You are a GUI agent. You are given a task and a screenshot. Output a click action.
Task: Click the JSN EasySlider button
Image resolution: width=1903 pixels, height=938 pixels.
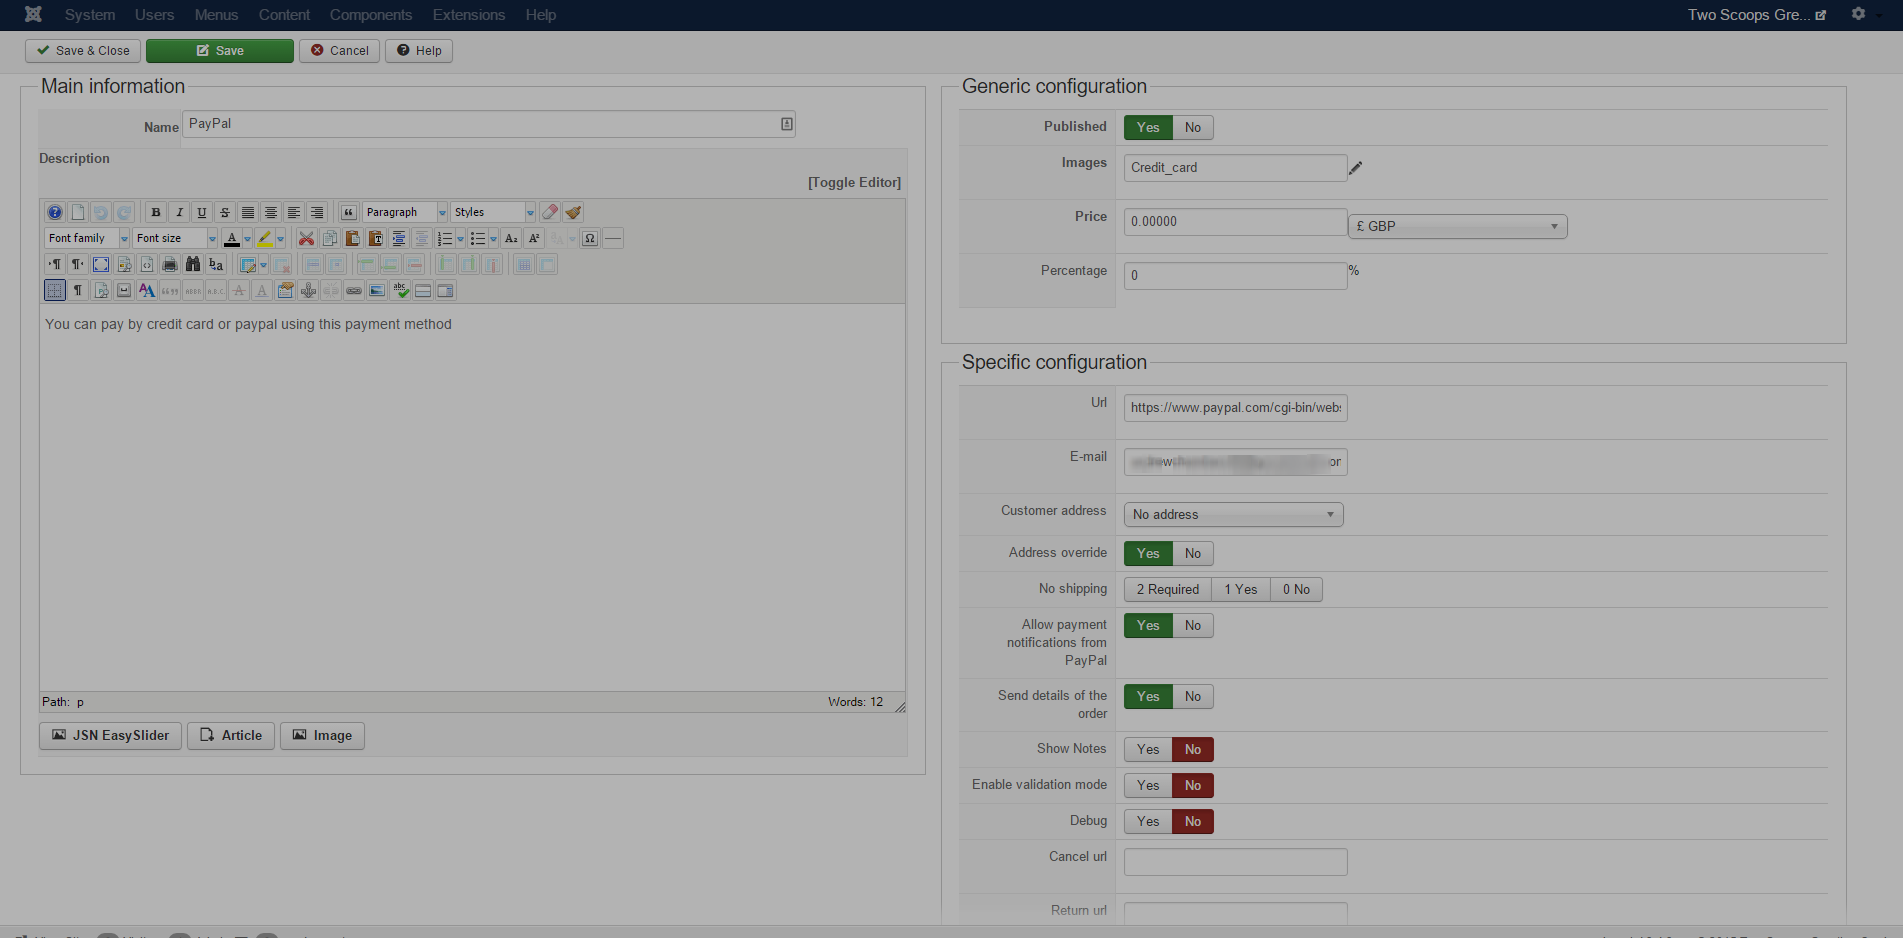(111, 736)
